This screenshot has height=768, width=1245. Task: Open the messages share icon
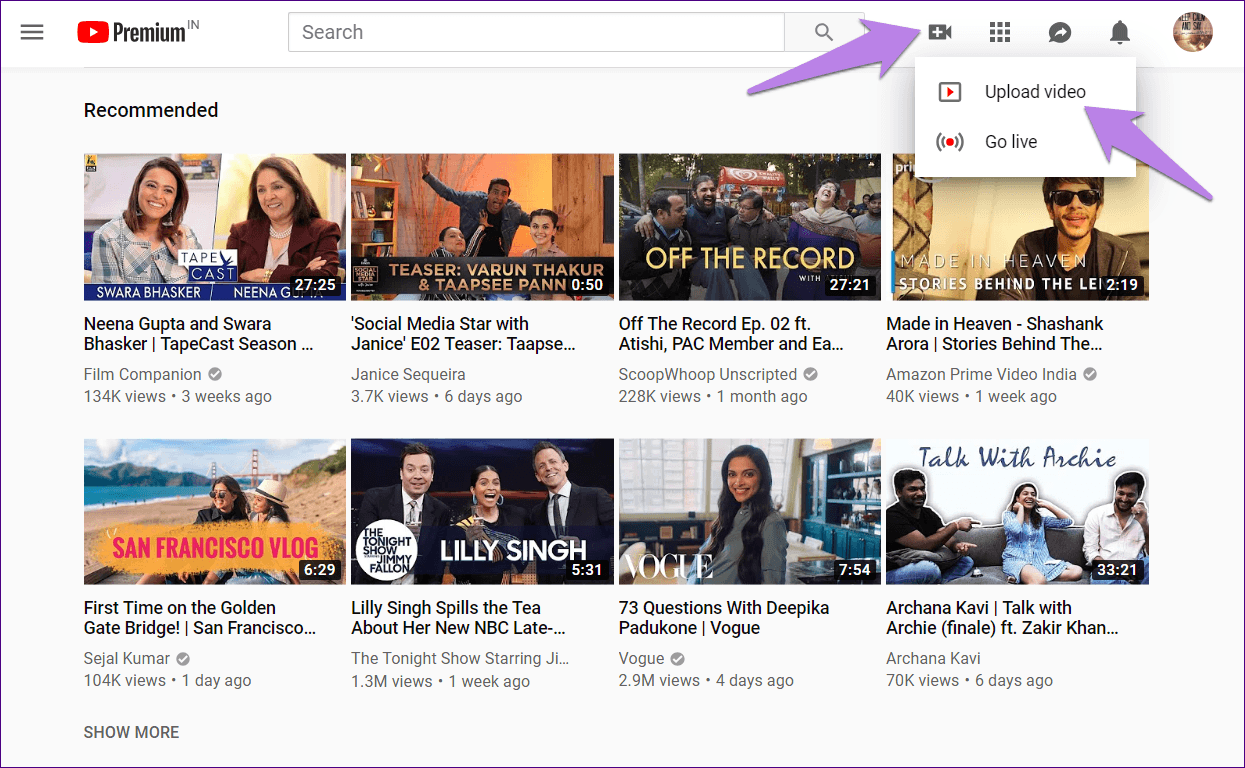[1060, 32]
